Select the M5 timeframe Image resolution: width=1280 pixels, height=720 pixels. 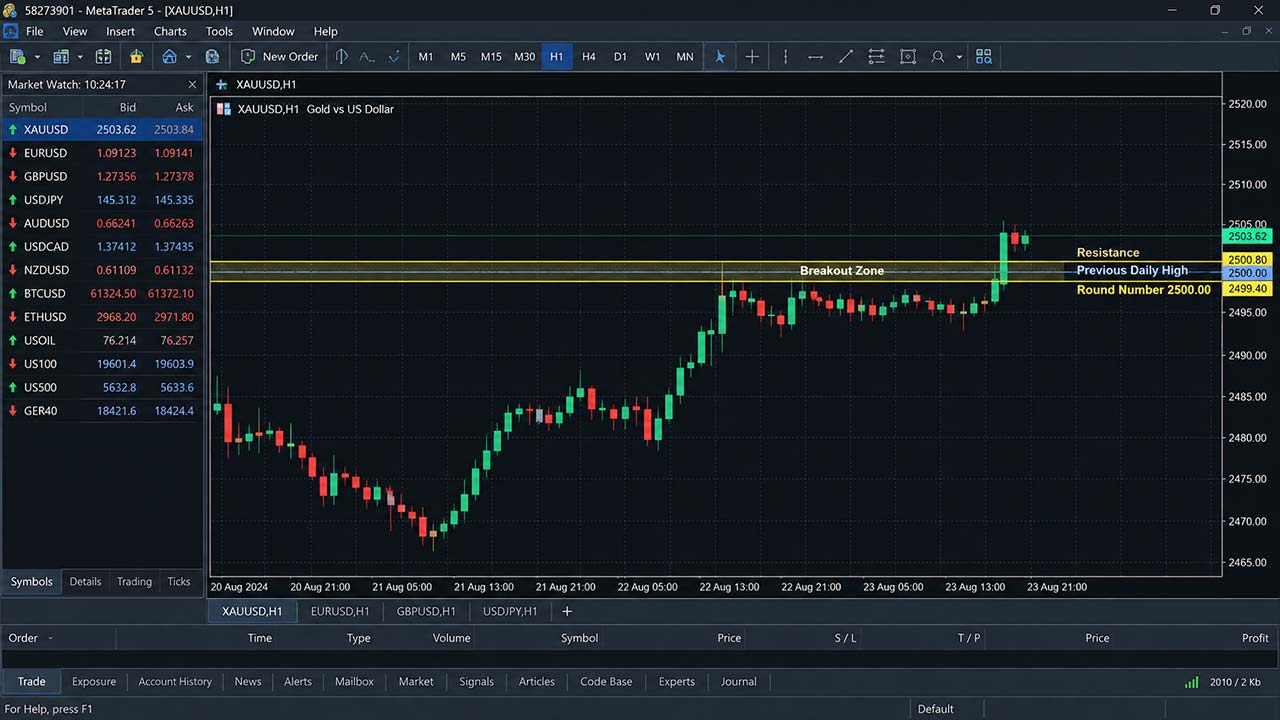[458, 57]
